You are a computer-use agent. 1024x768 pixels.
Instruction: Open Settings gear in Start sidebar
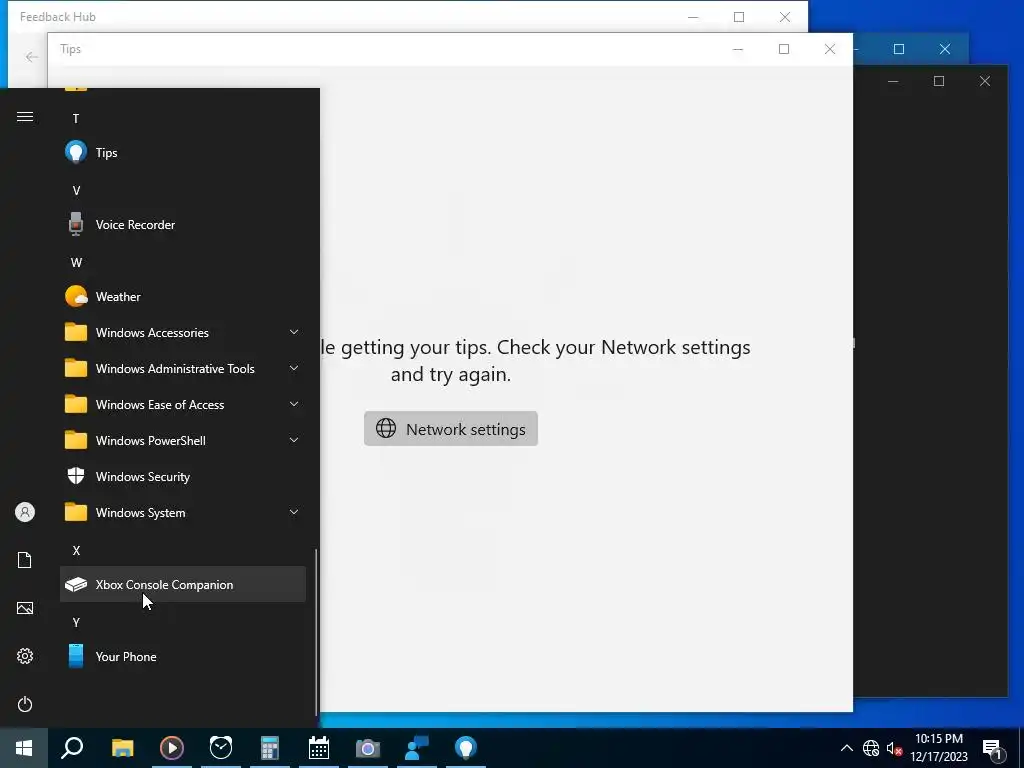(25, 656)
